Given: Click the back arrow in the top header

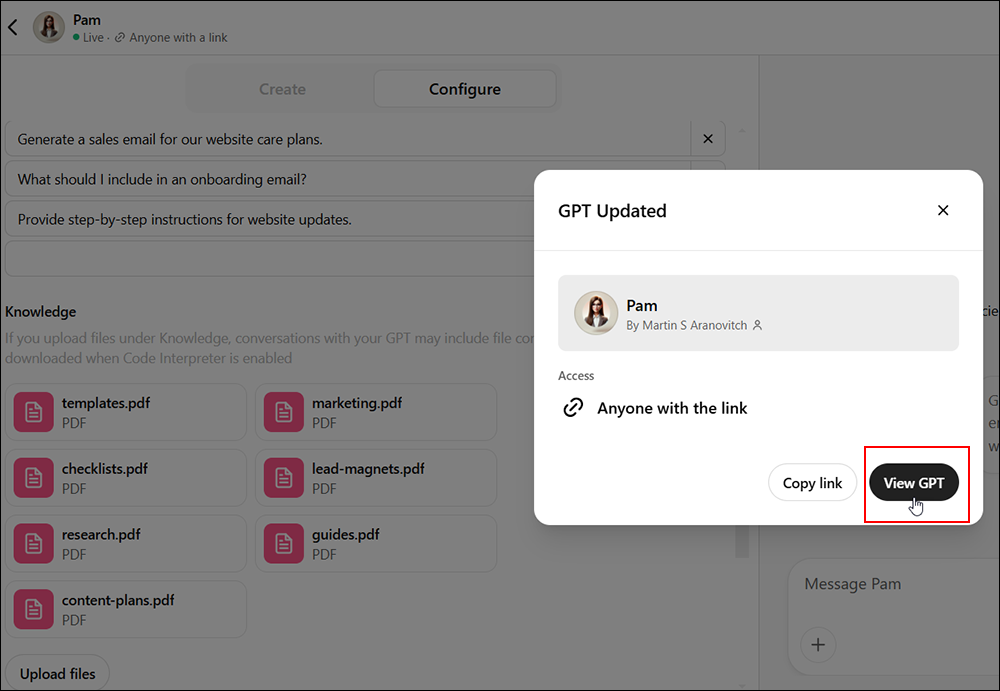Looking at the screenshot, I should pyautogui.click(x=12, y=27).
